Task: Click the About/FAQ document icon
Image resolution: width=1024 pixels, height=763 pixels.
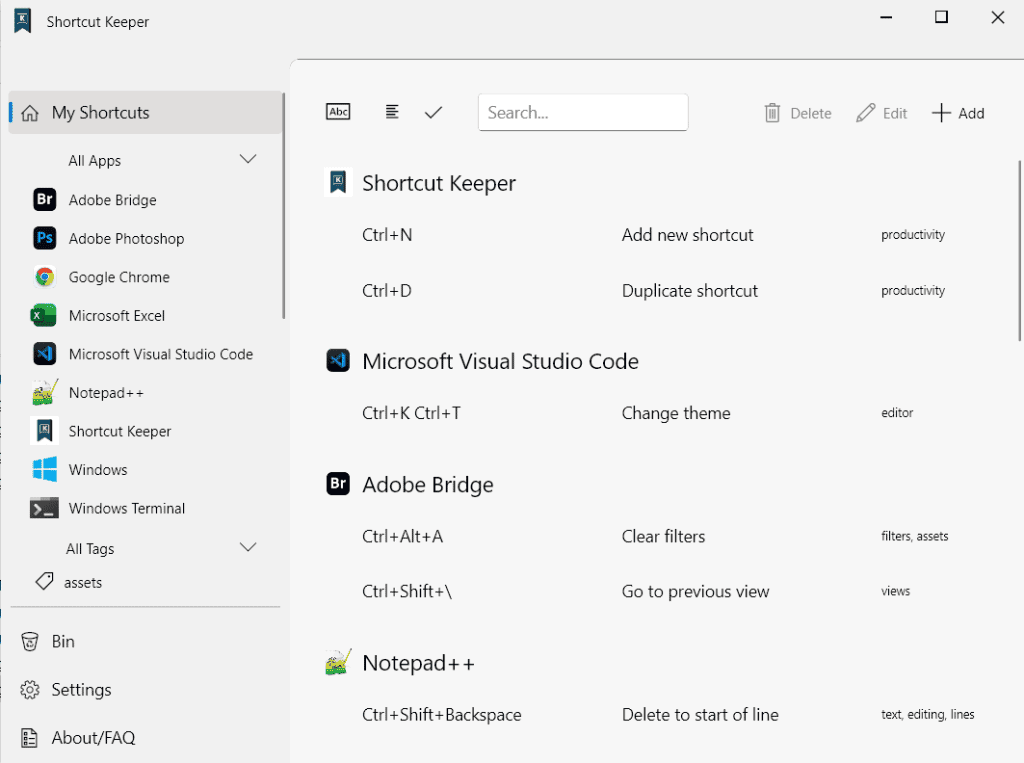Action: pyautogui.click(x=29, y=738)
